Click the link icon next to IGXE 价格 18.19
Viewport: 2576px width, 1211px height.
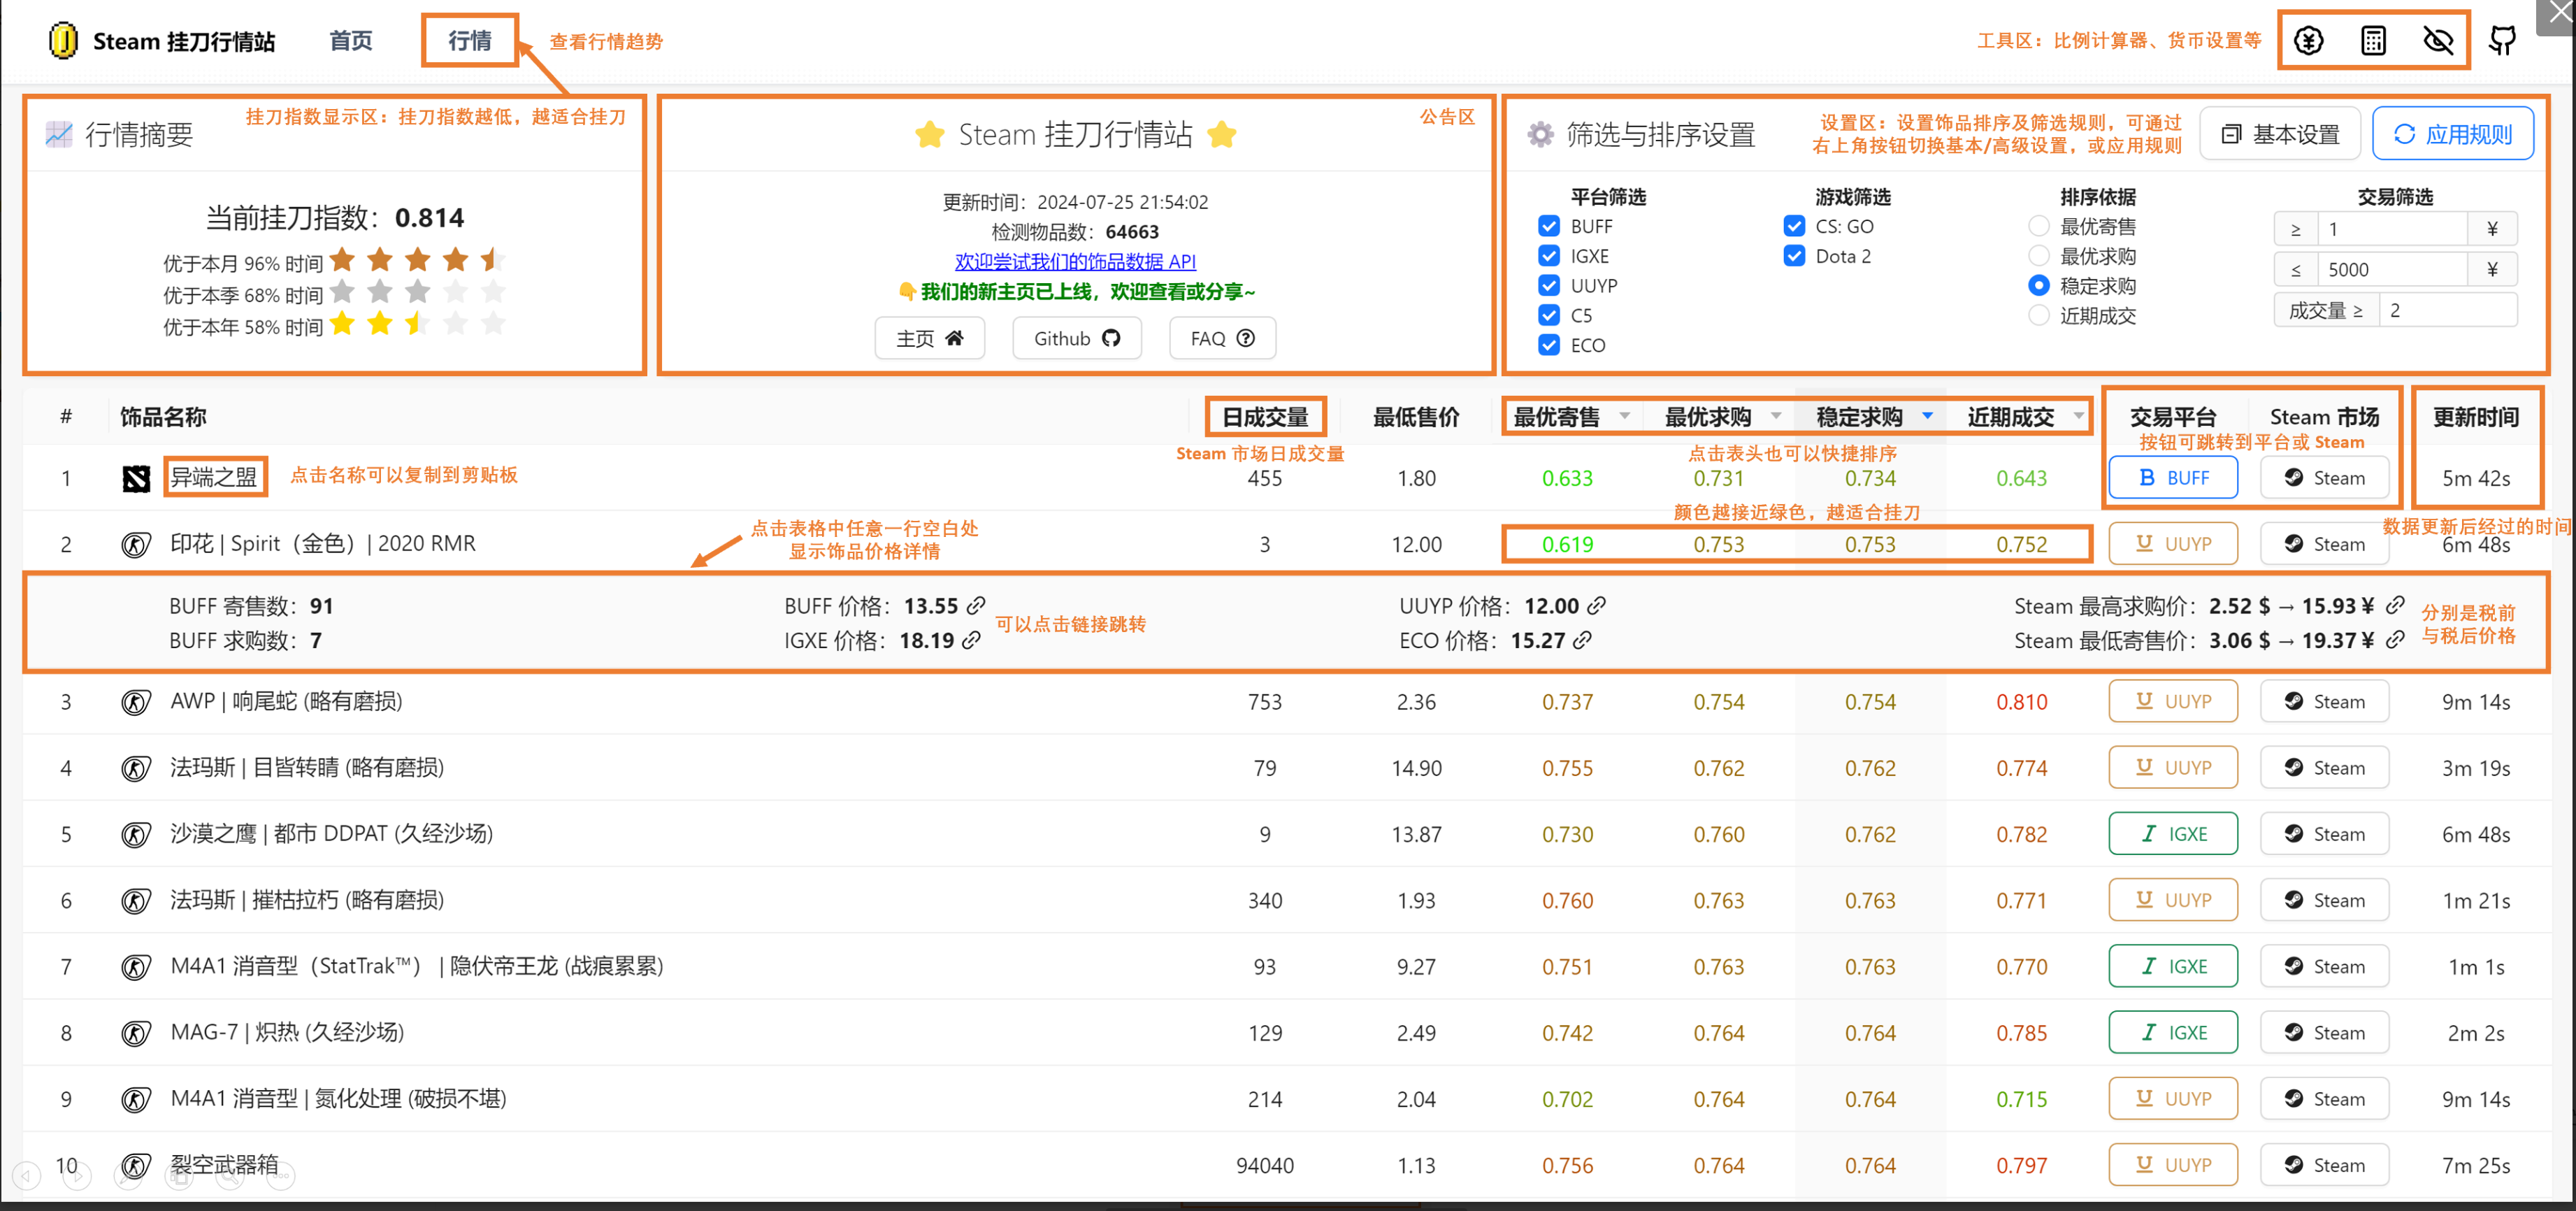click(x=971, y=640)
